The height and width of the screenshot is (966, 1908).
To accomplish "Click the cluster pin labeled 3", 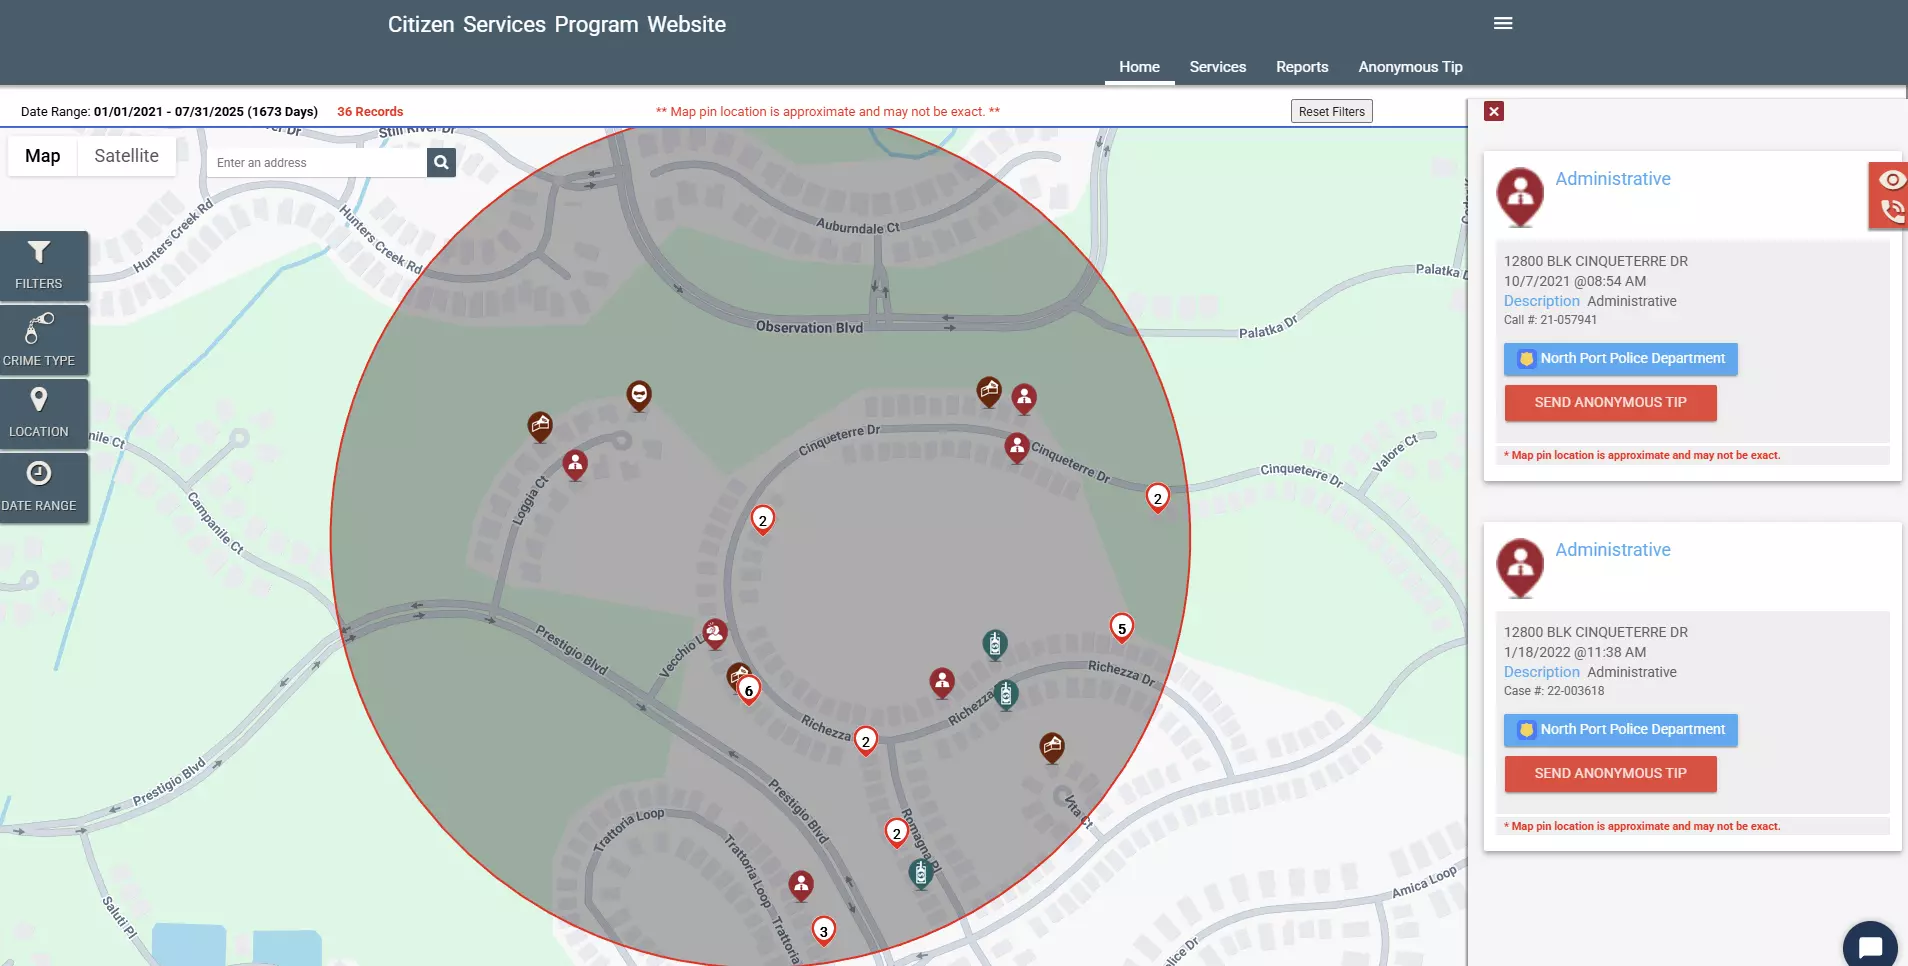I will pyautogui.click(x=823, y=931).
